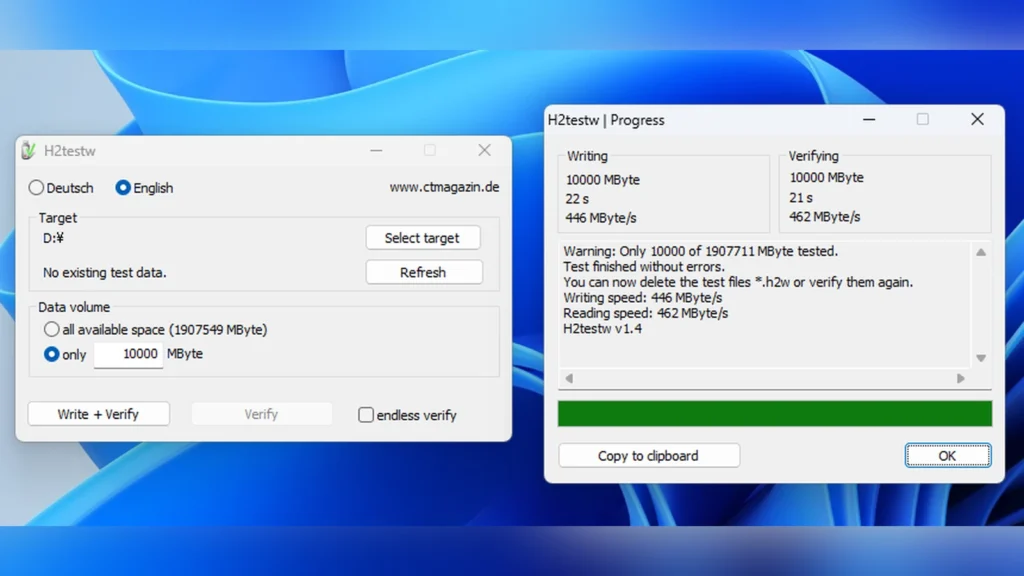Click the '21 s' verifying time value

(x=801, y=197)
